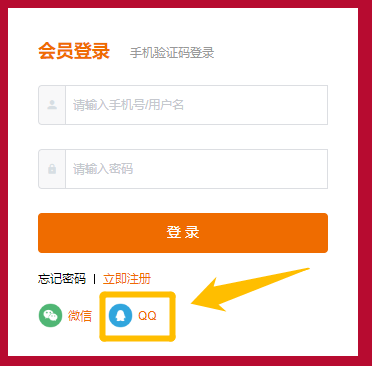Click the user silhouette icon beside username

click(52, 105)
